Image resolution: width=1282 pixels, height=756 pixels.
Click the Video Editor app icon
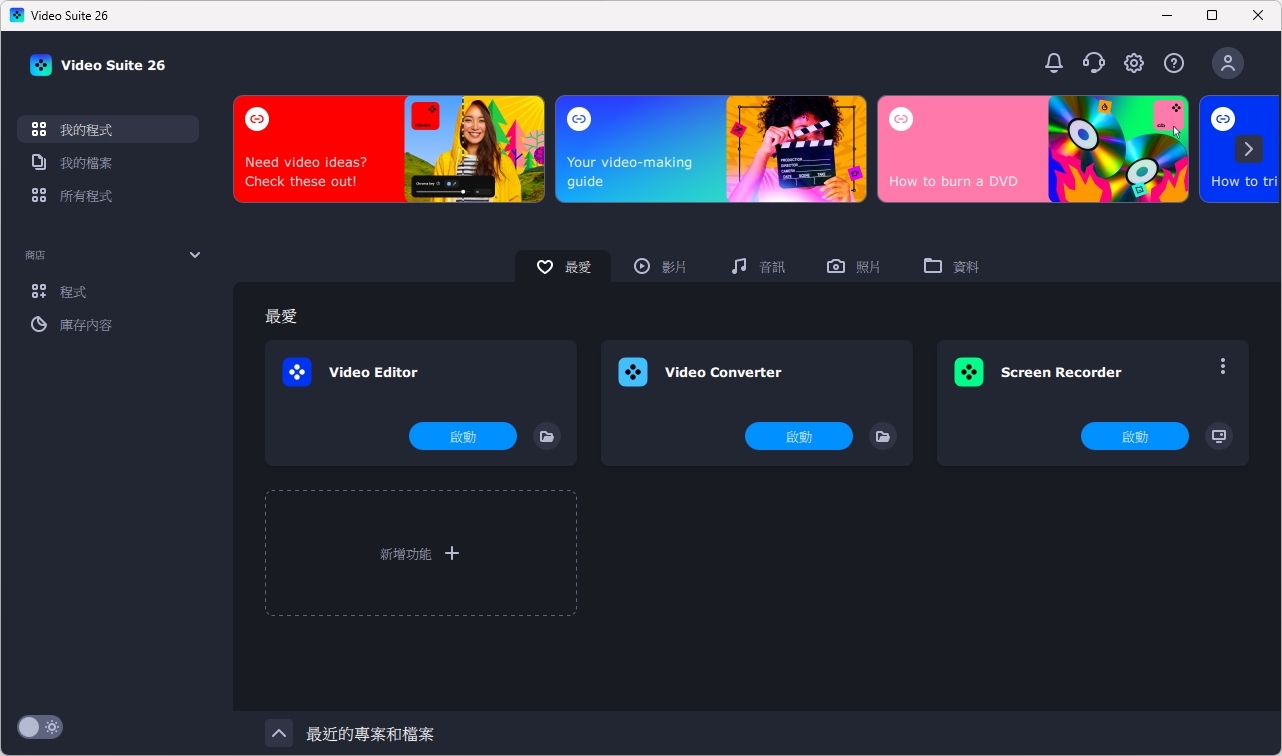(297, 372)
